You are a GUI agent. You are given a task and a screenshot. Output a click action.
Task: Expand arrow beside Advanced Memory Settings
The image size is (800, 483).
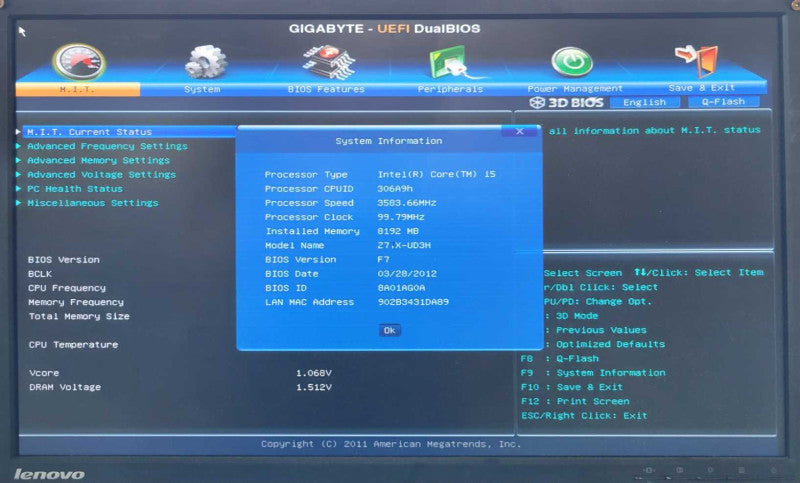click(x=18, y=160)
